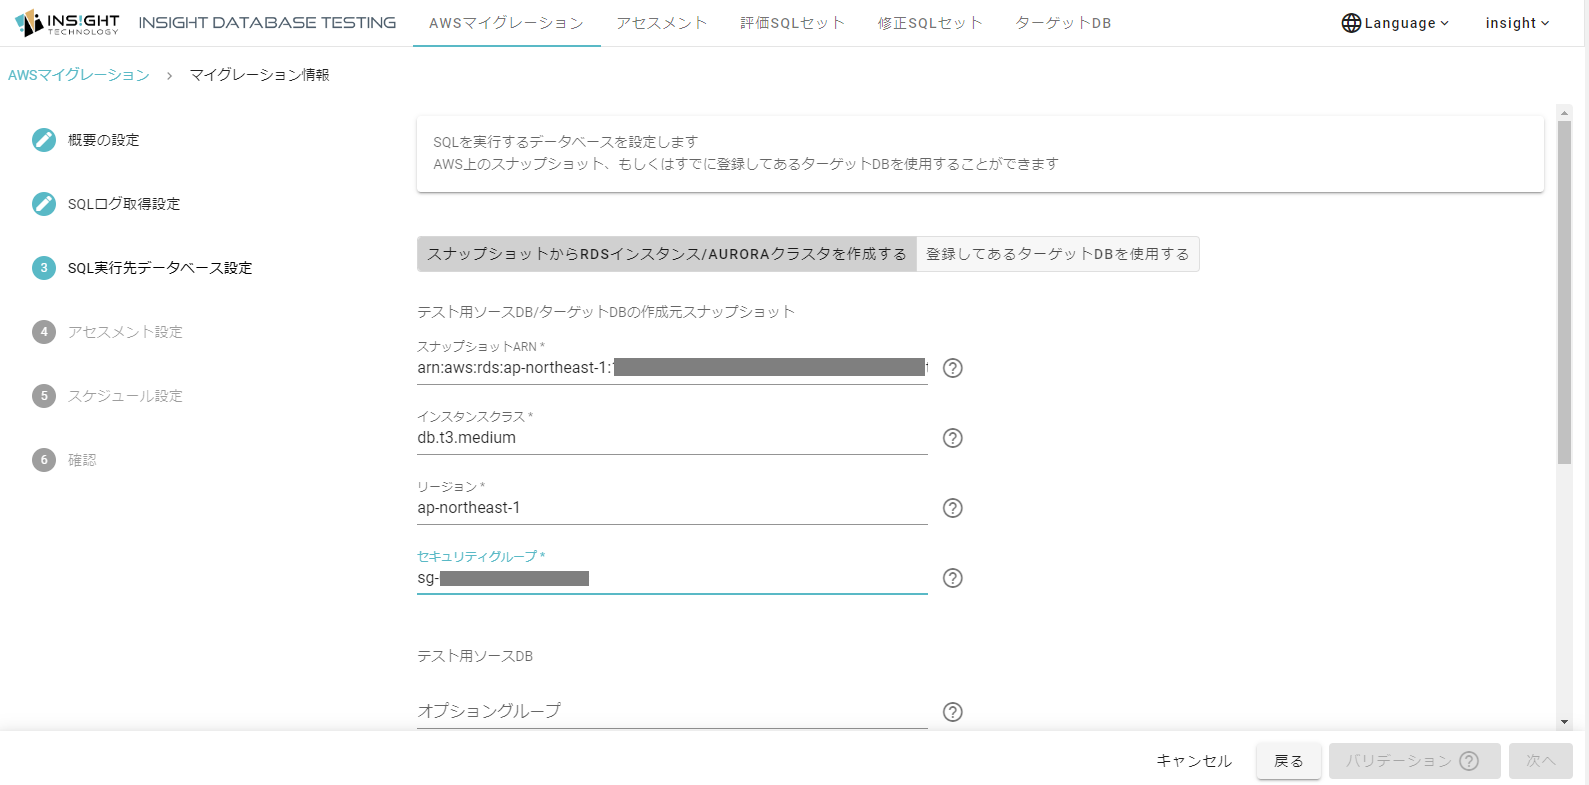Click the AWSマイグレーション breadcrumb link

point(79,75)
